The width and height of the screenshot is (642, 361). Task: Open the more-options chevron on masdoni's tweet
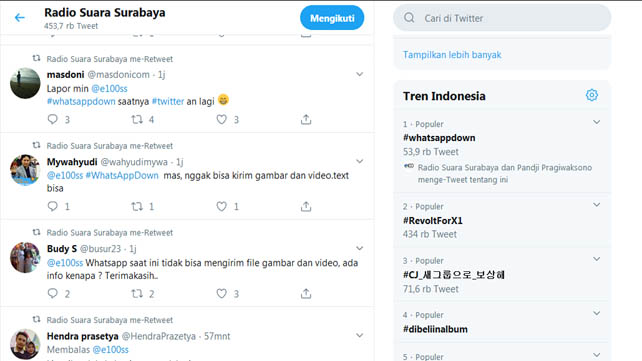pyautogui.click(x=359, y=74)
